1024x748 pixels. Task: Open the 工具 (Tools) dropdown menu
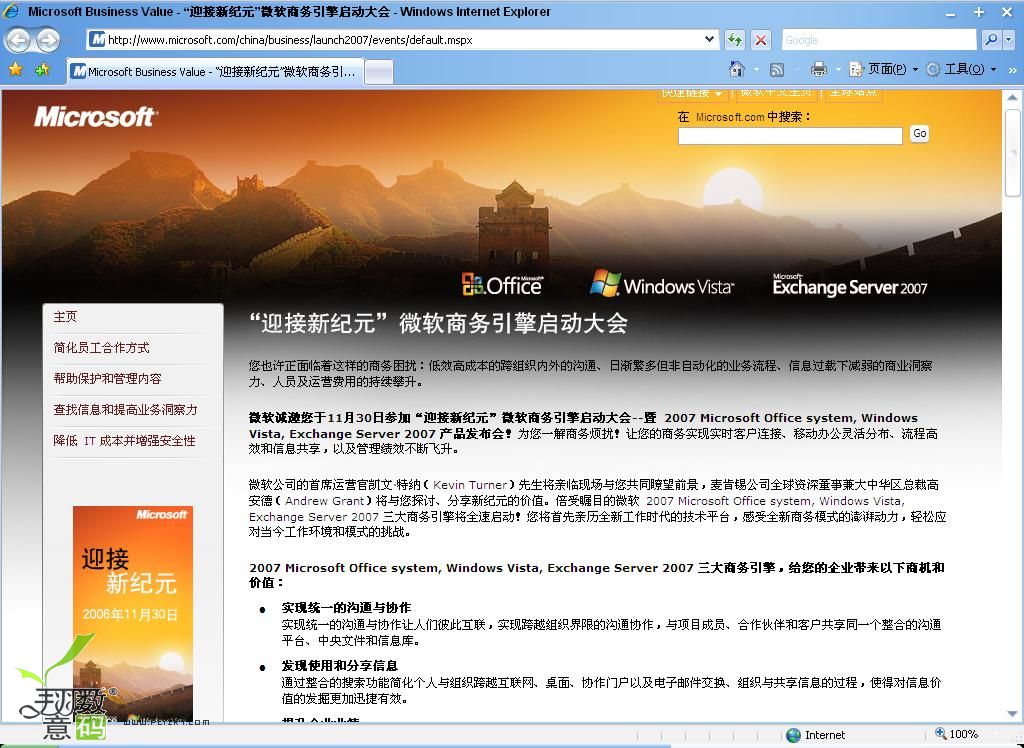[961, 69]
